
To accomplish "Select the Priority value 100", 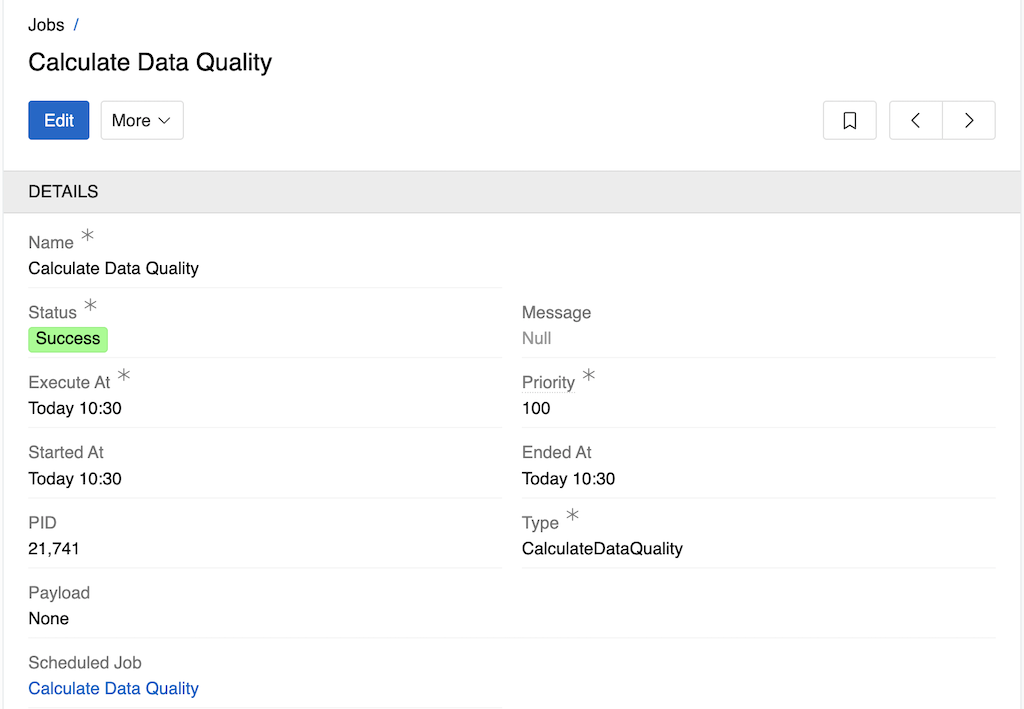I will coord(536,408).
